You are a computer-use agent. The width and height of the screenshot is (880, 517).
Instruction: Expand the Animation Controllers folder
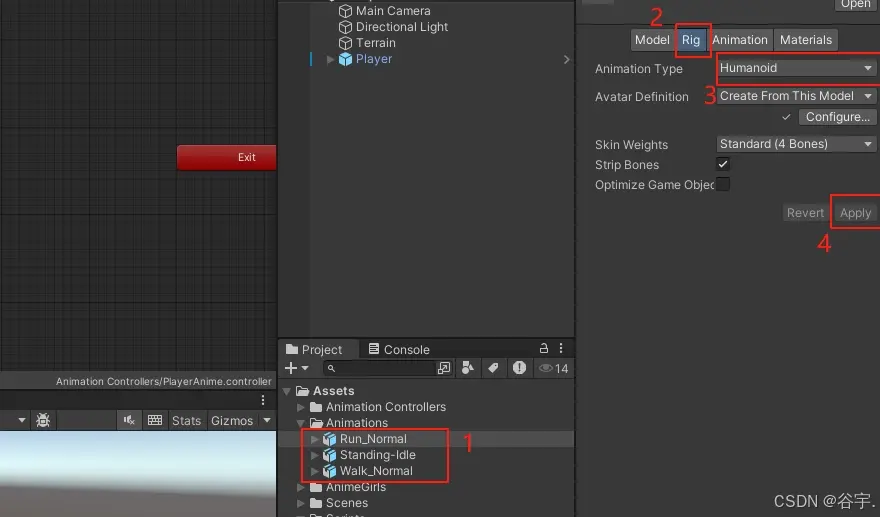[x=301, y=407]
